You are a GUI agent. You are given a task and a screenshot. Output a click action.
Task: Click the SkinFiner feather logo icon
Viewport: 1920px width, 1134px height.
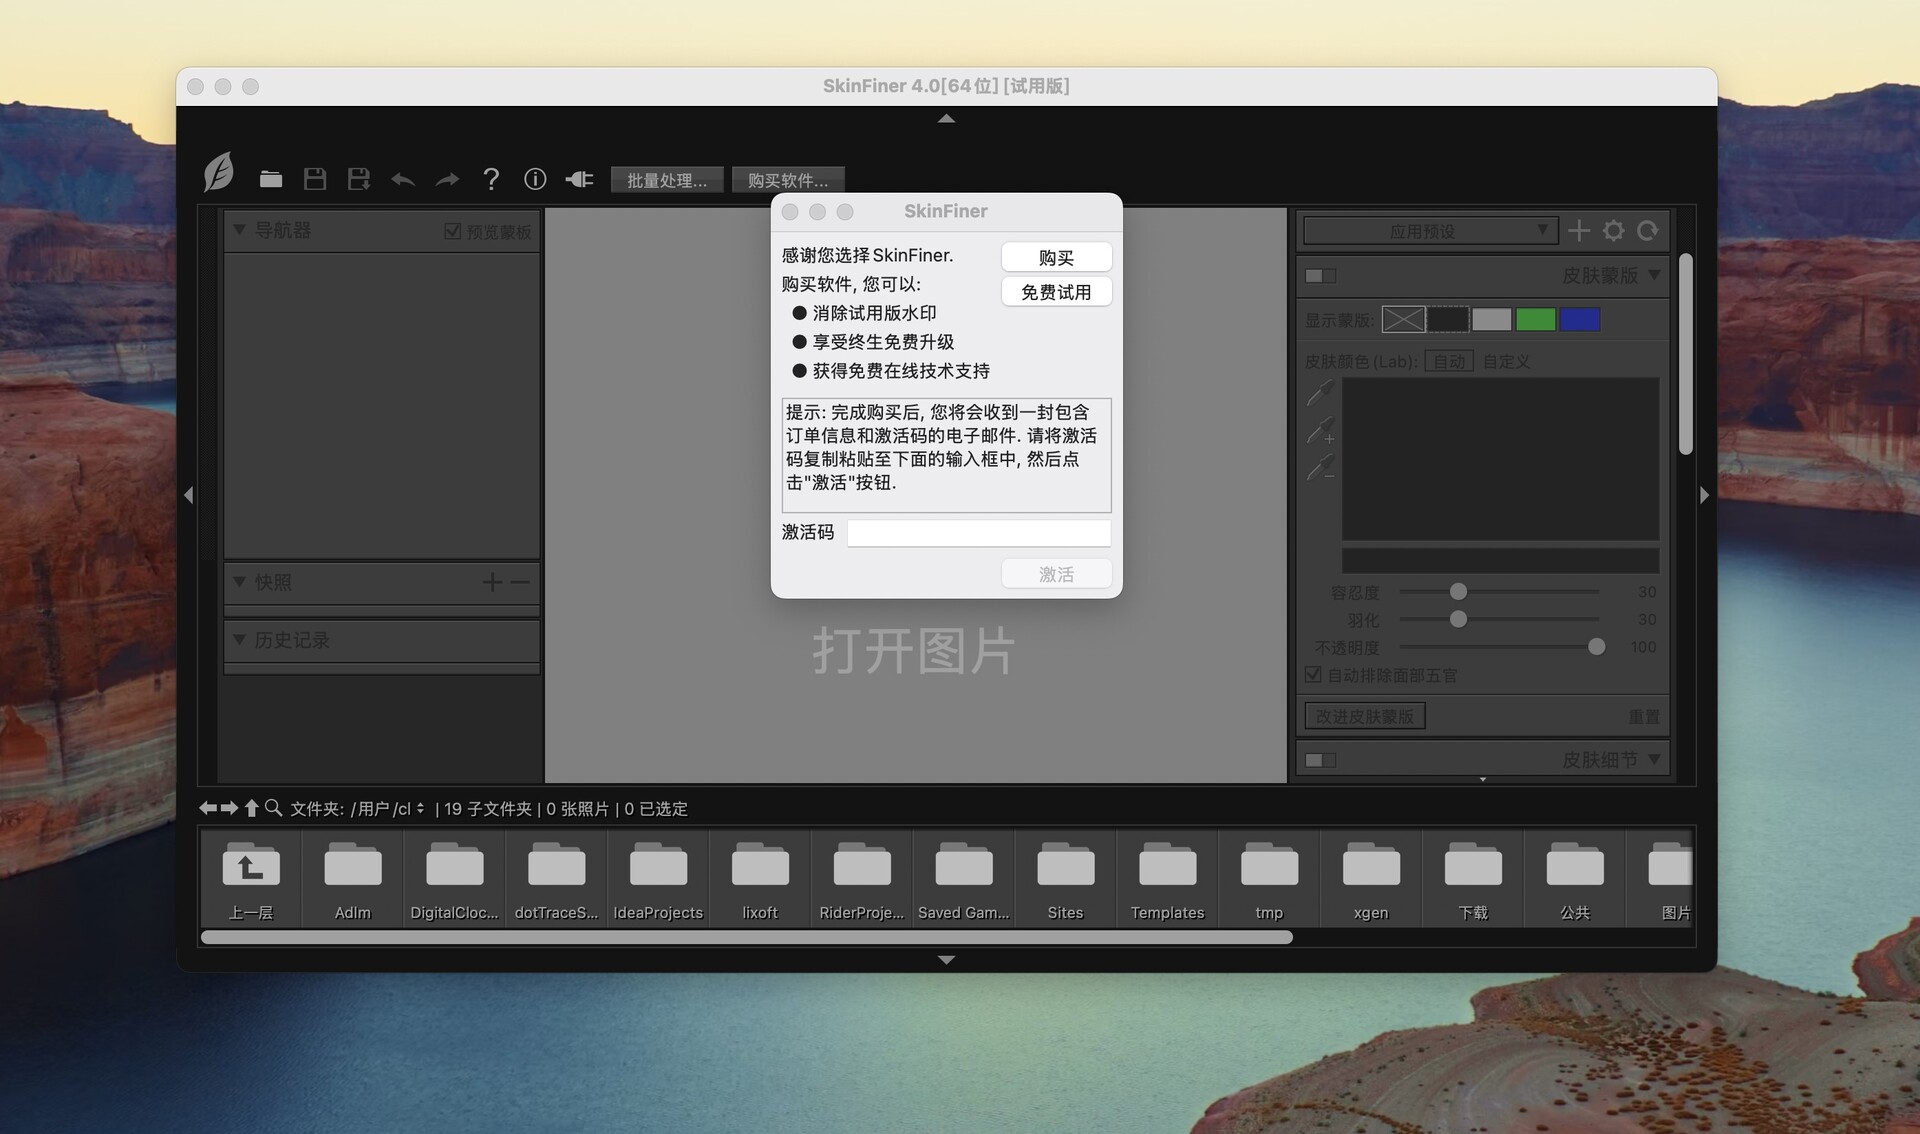tap(219, 172)
